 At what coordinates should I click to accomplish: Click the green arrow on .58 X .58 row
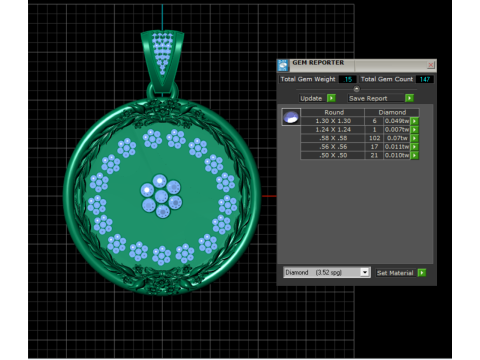coord(414,138)
